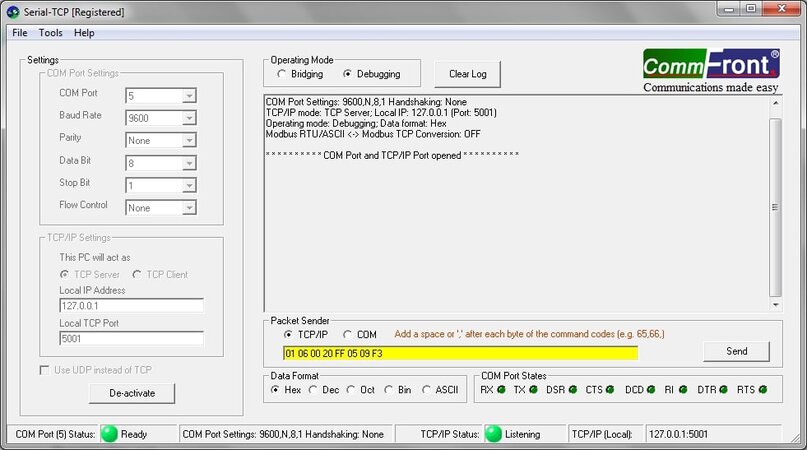Open the COM Port dropdown
The width and height of the screenshot is (807, 450).
(189, 96)
